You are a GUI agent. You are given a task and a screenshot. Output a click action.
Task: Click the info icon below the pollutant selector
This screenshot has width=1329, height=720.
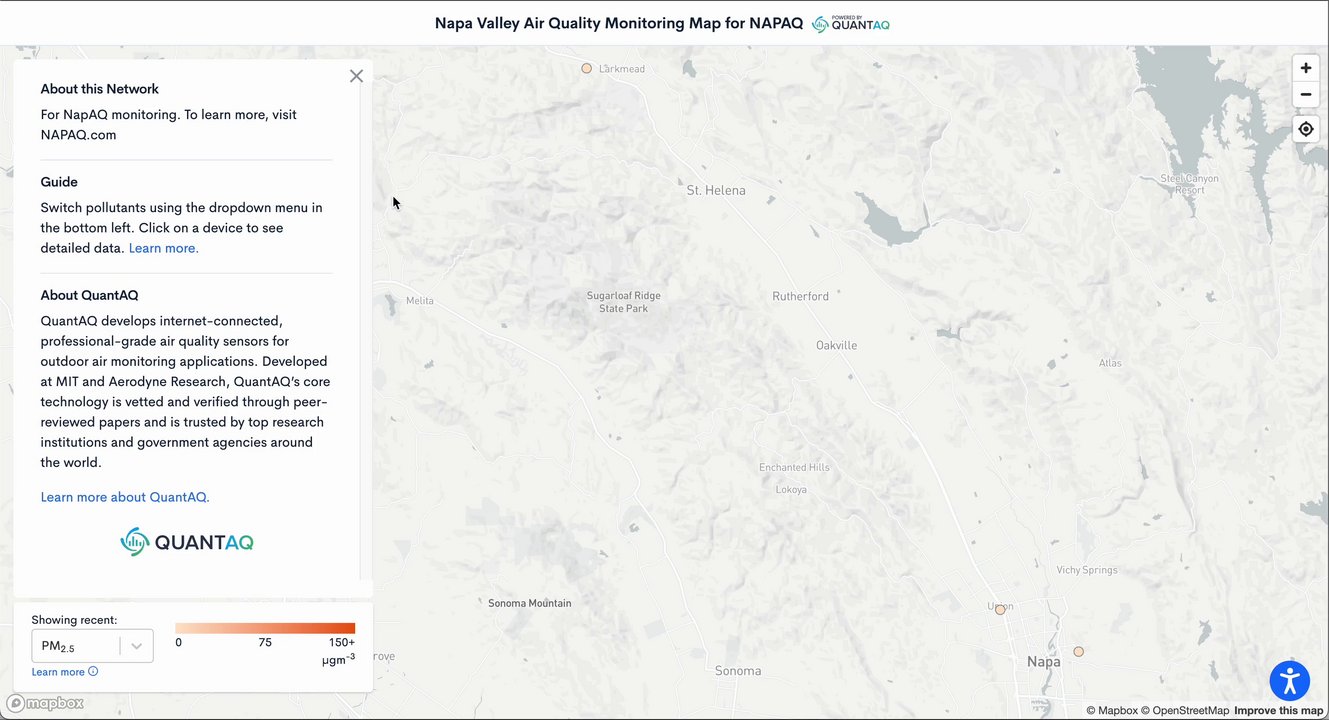93,672
